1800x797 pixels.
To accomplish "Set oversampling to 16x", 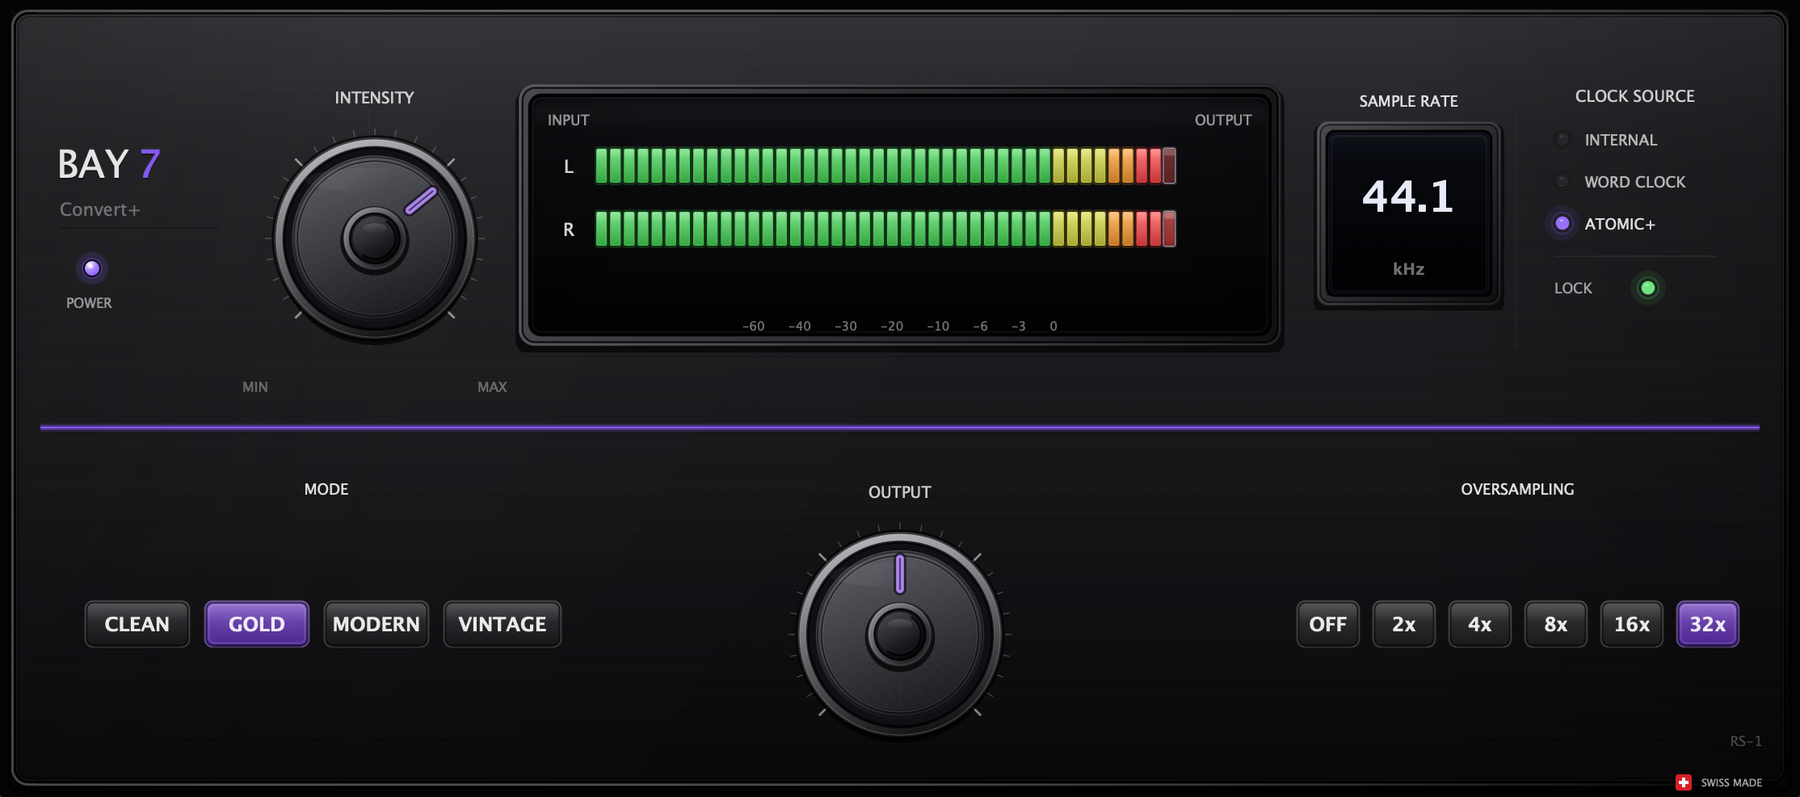I will tap(1632, 624).
